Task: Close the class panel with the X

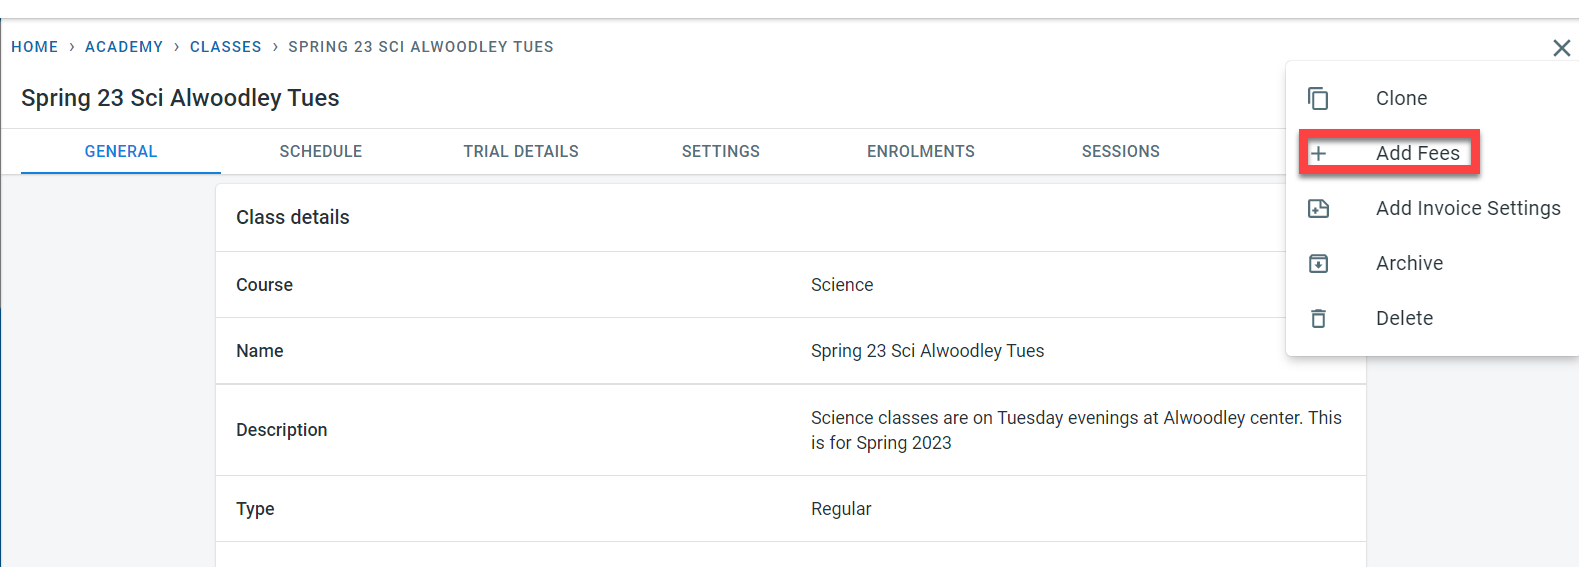Action: click(x=1561, y=48)
